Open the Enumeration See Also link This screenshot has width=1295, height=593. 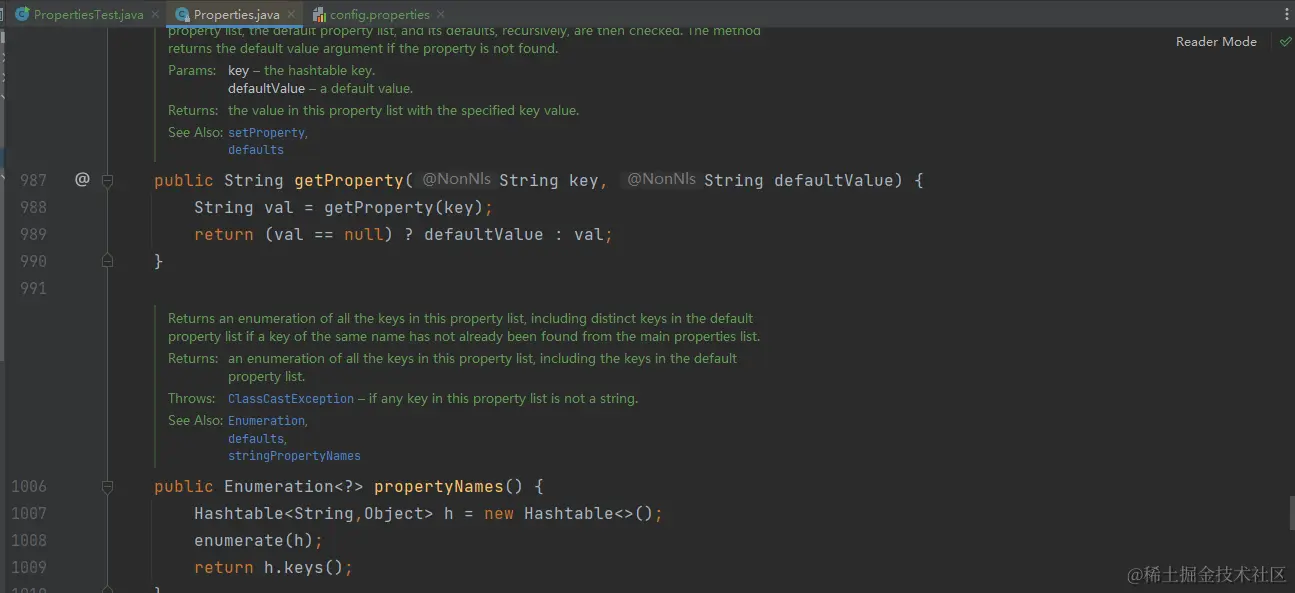[266, 421]
